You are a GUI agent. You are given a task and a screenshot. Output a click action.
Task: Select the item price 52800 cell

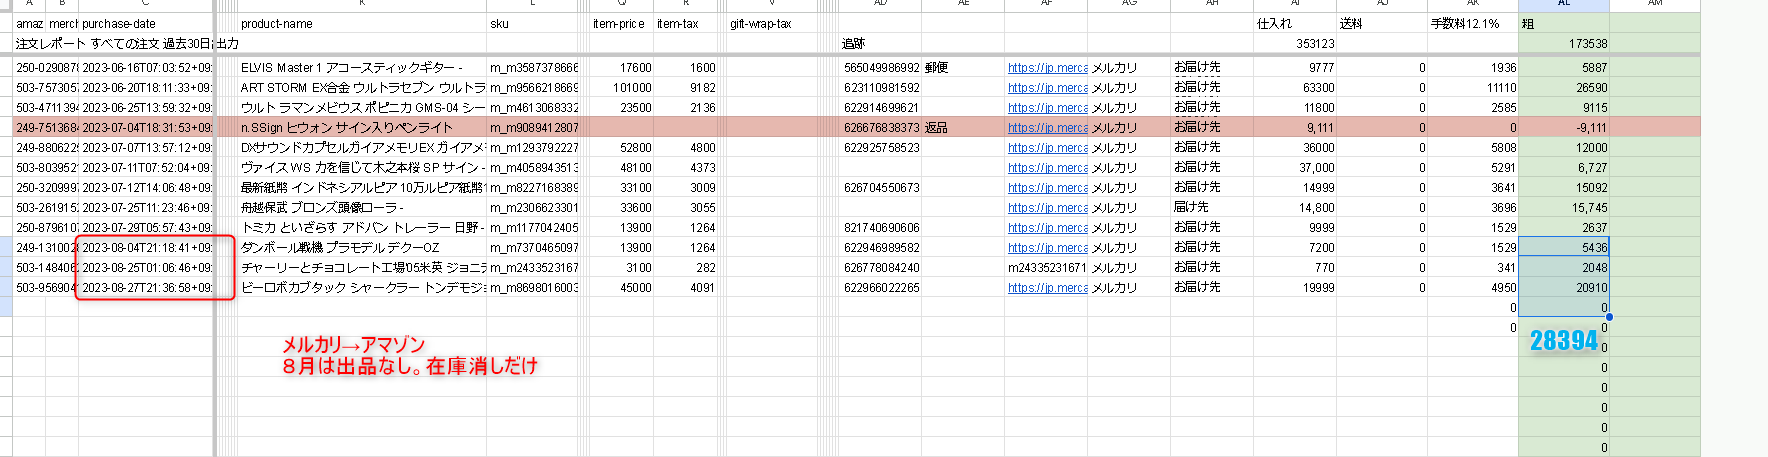point(621,148)
